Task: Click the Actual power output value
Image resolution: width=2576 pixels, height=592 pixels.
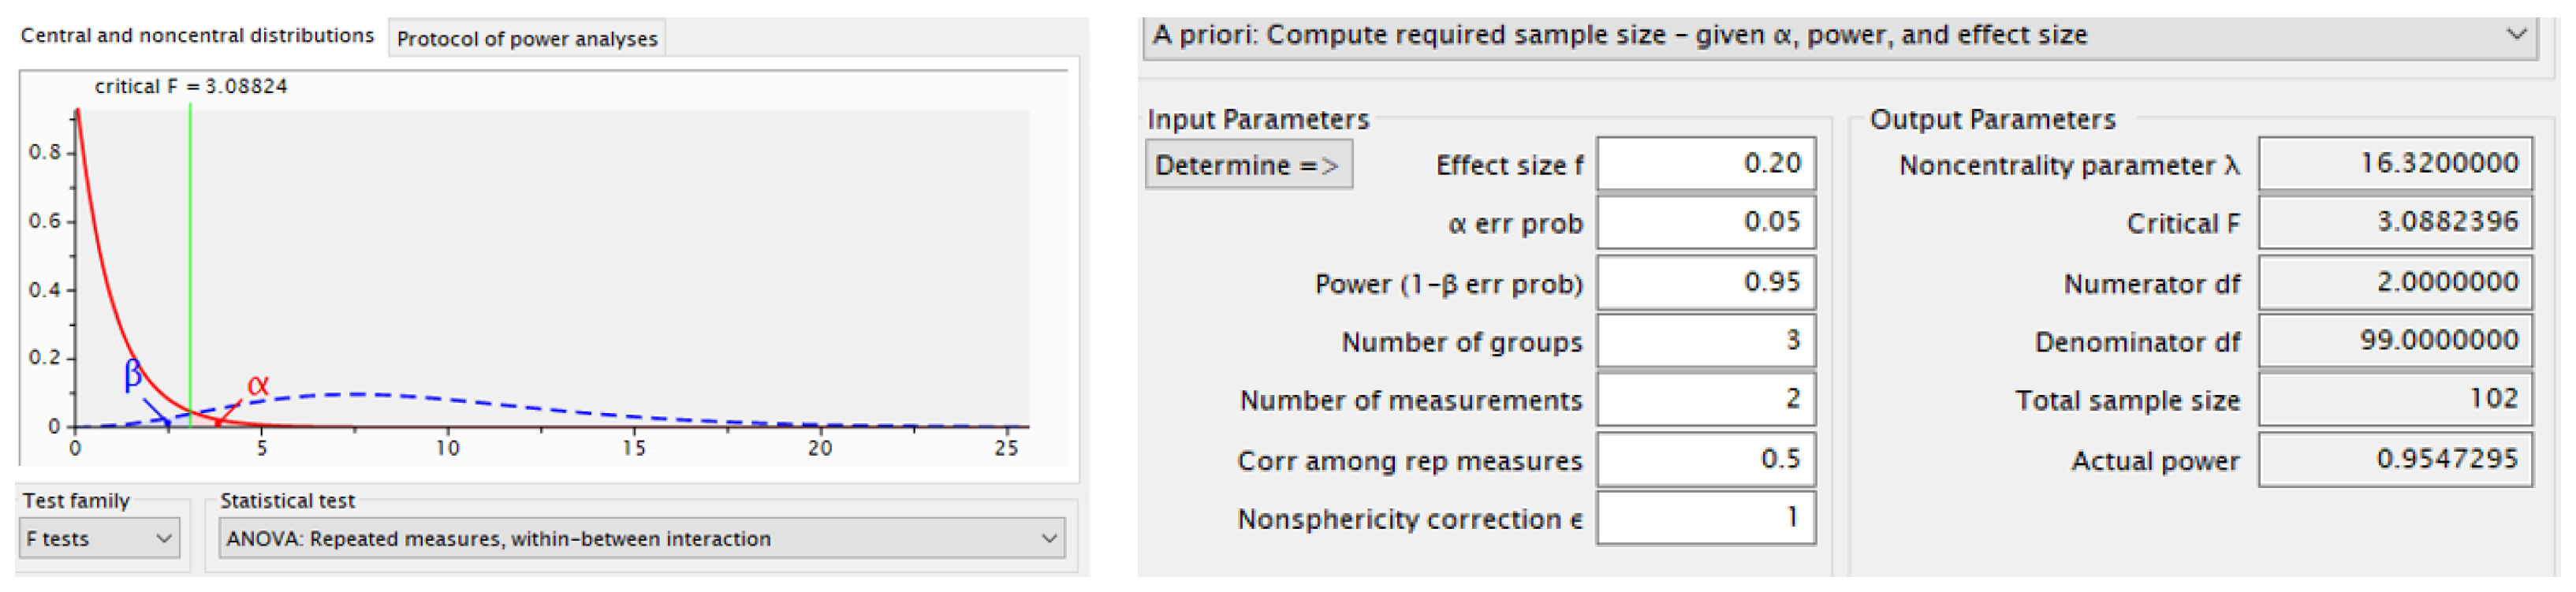Action: (x=2394, y=459)
